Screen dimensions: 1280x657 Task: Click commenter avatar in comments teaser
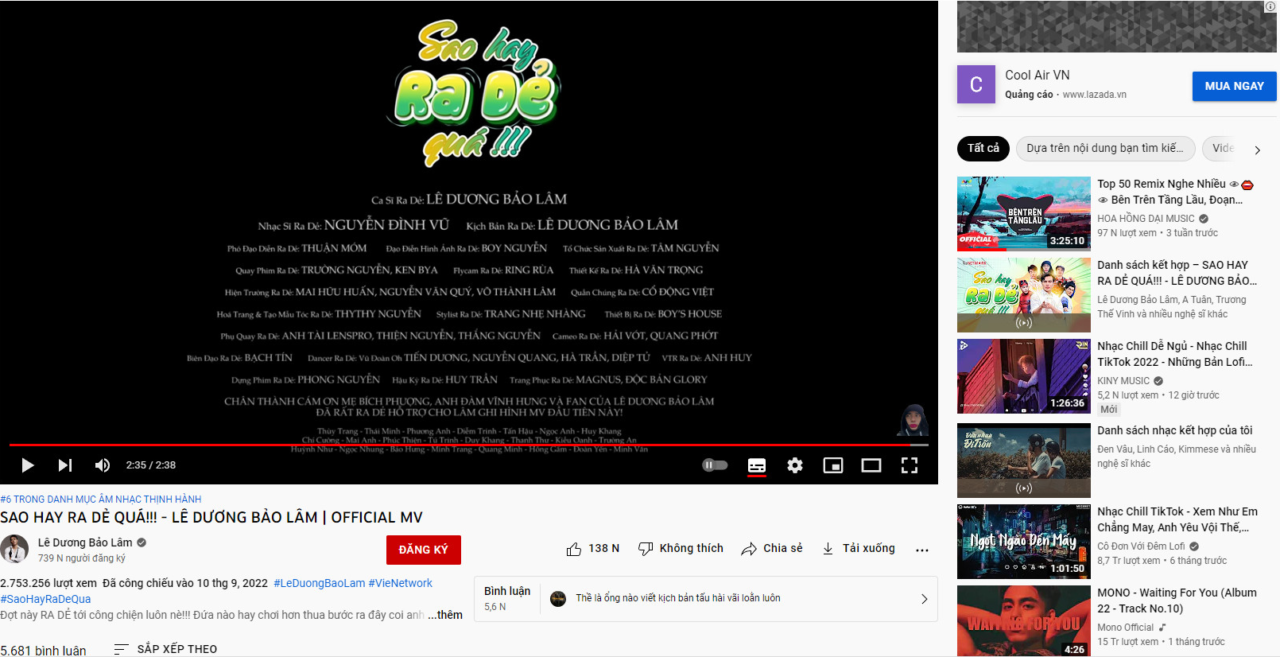click(558, 598)
